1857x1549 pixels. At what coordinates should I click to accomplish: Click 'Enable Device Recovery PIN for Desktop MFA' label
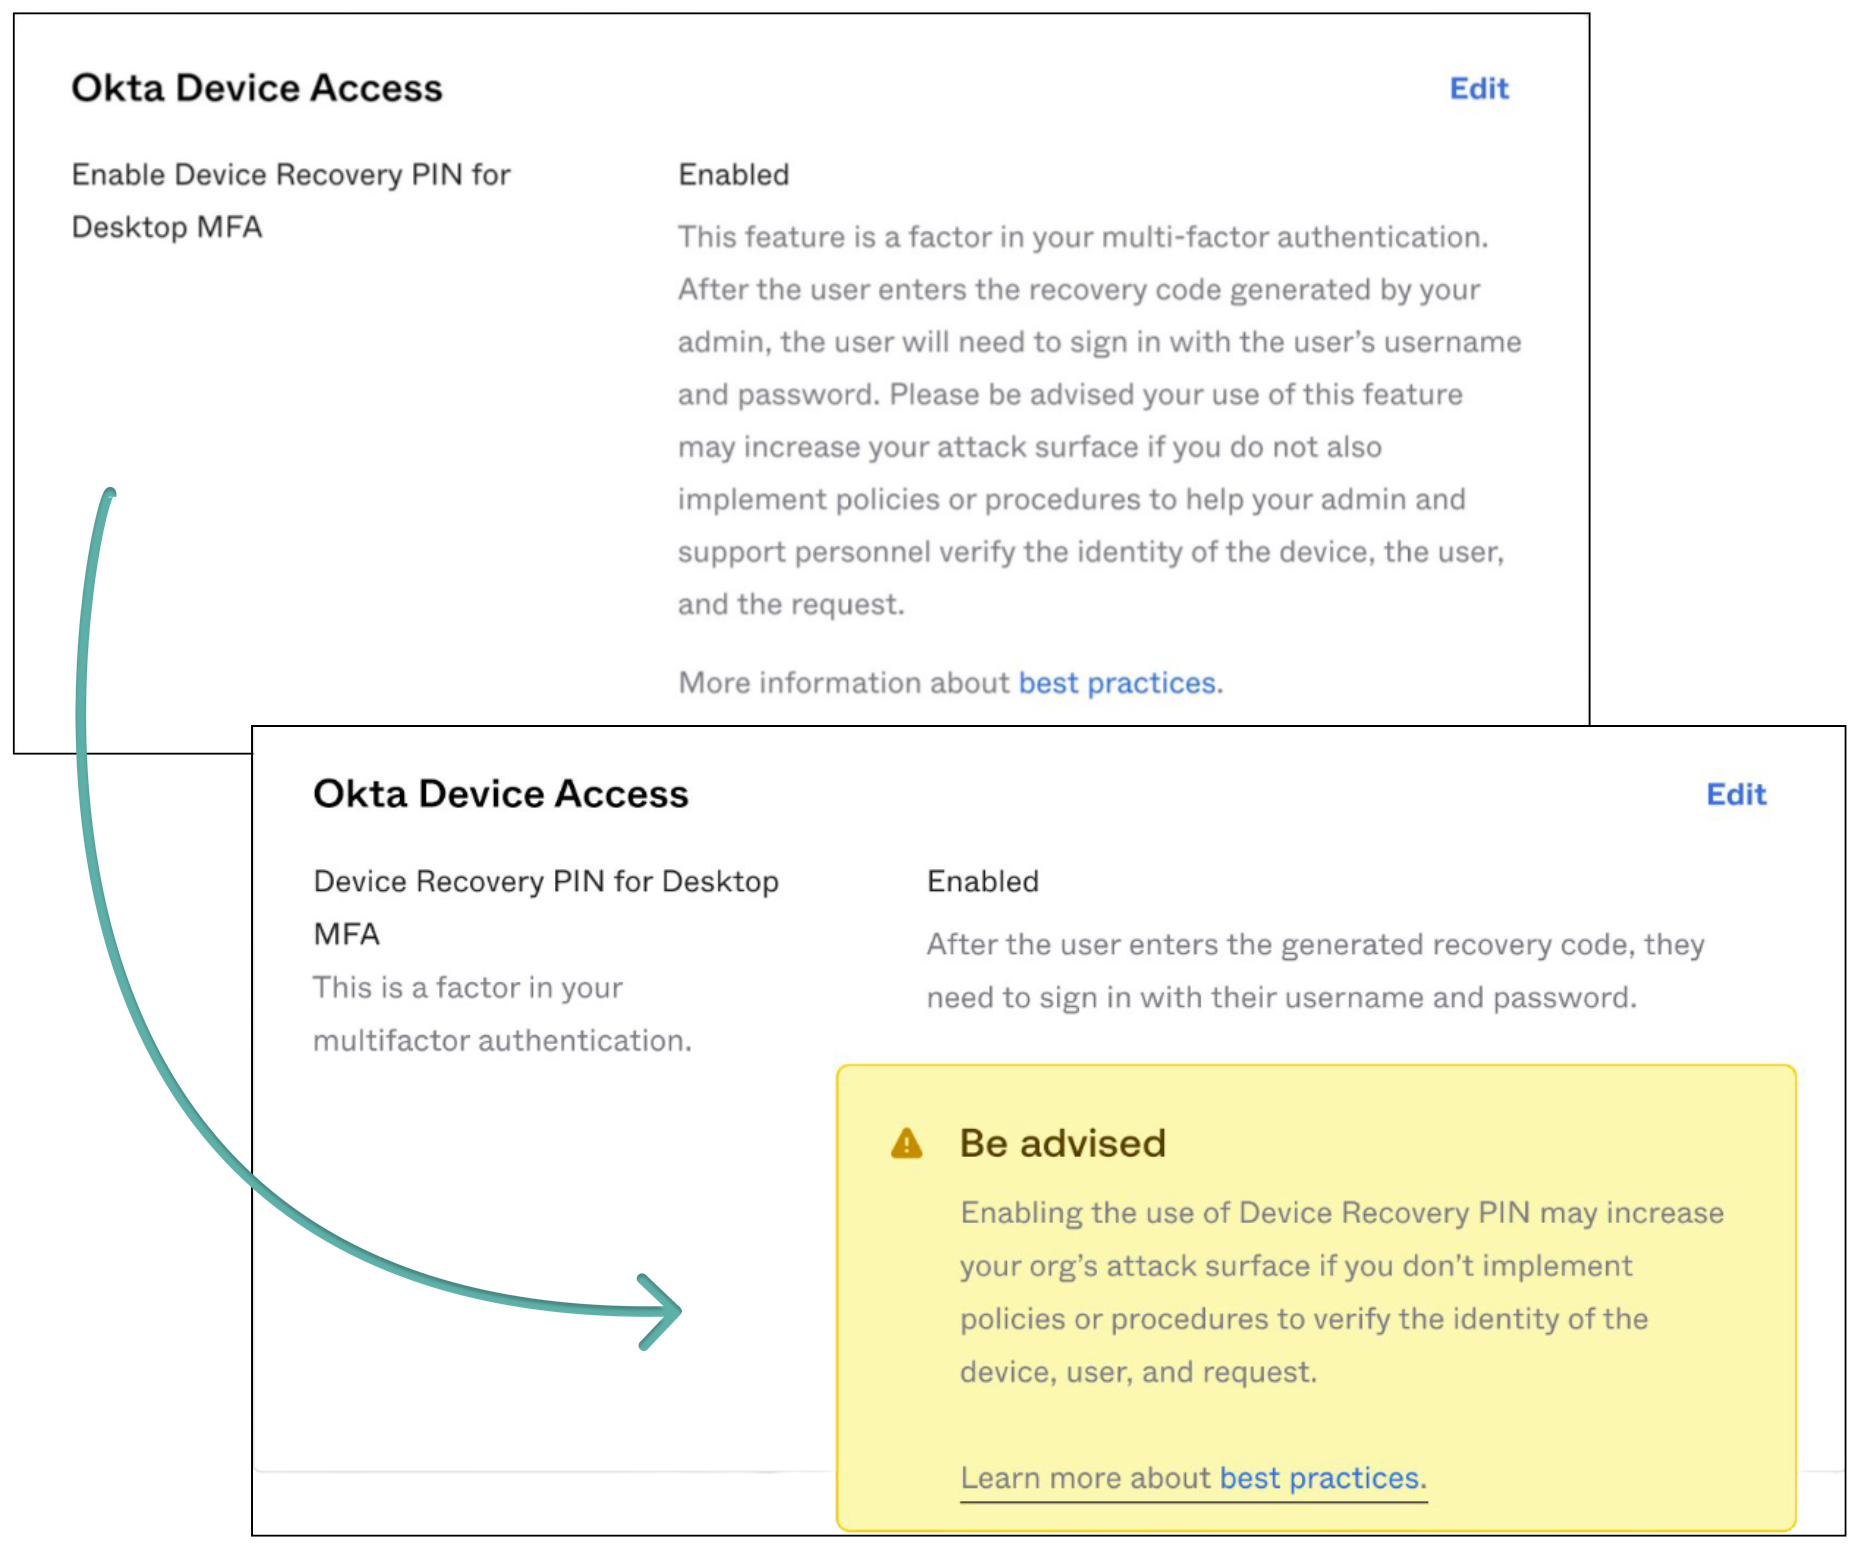coord(291,201)
